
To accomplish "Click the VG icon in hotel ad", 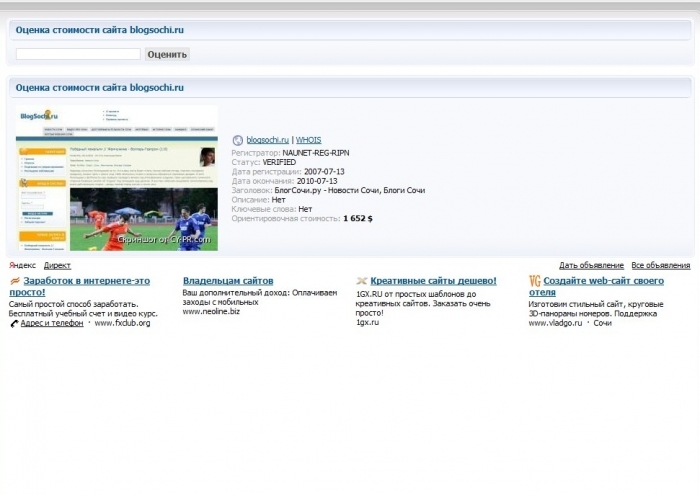I will pyautogui.click(x=535, y=282).
